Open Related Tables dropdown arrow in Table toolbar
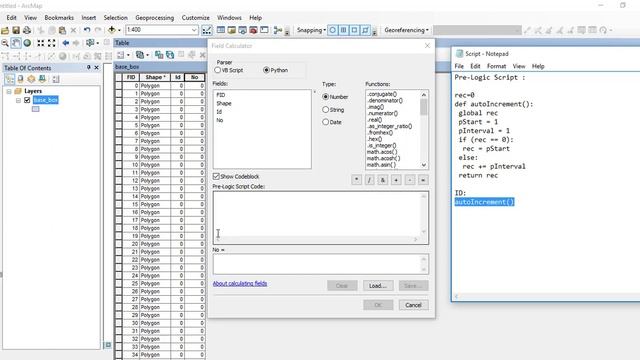640x360 pixels. click(147, 55)
